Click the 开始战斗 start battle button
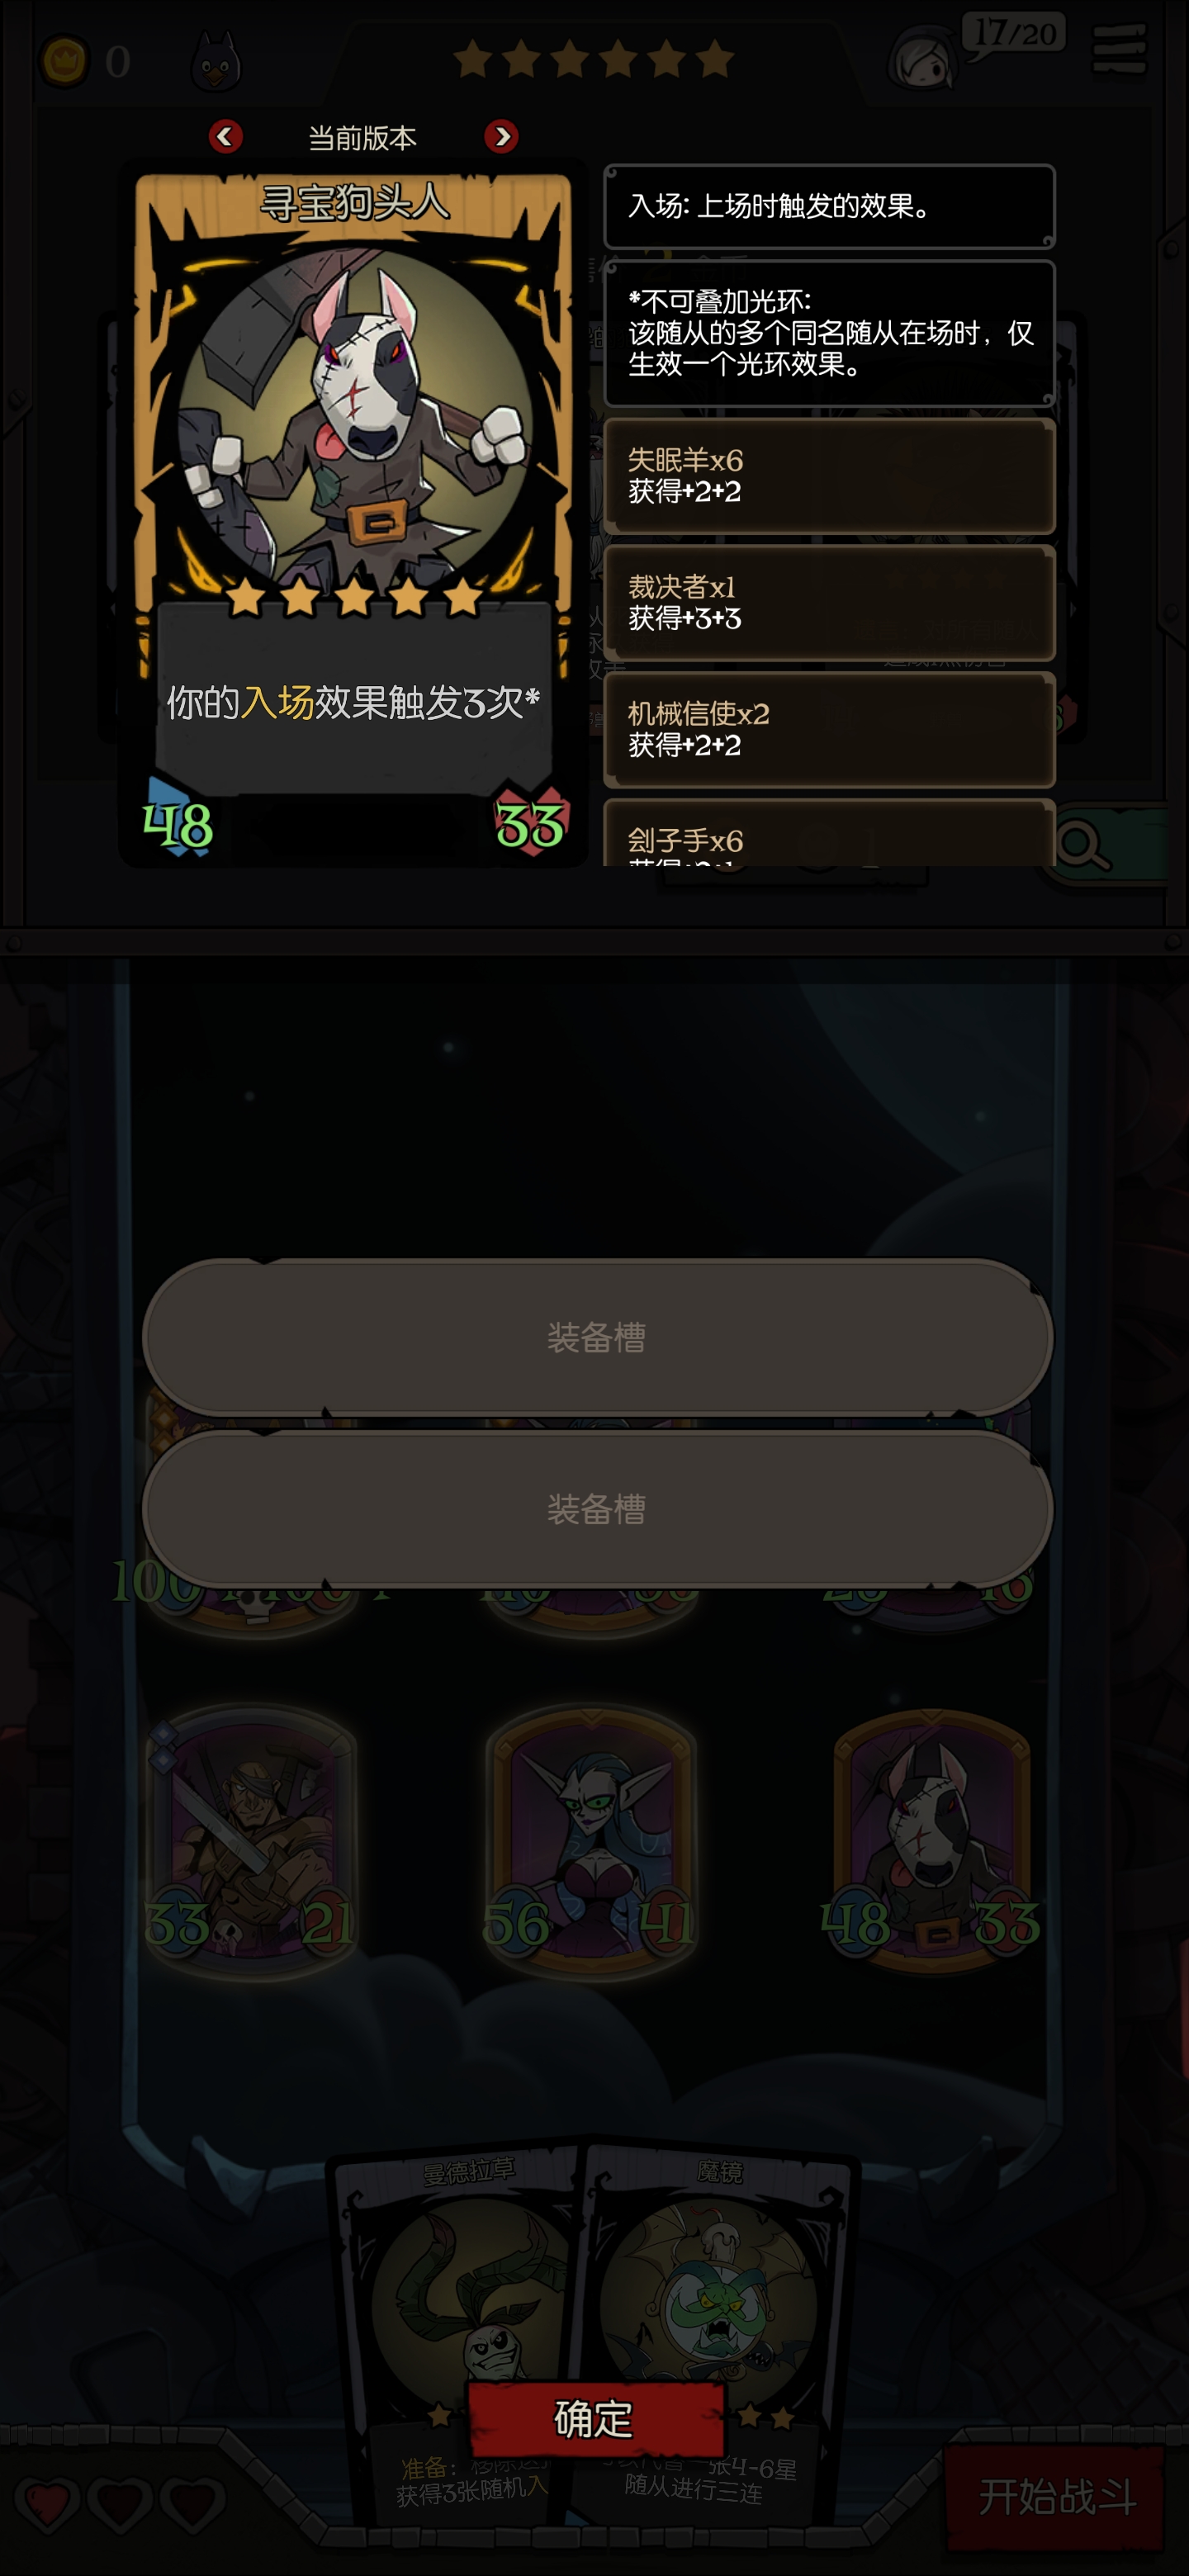The height and width of the screenshot is (2576, 1189). coord(1056,2497)
